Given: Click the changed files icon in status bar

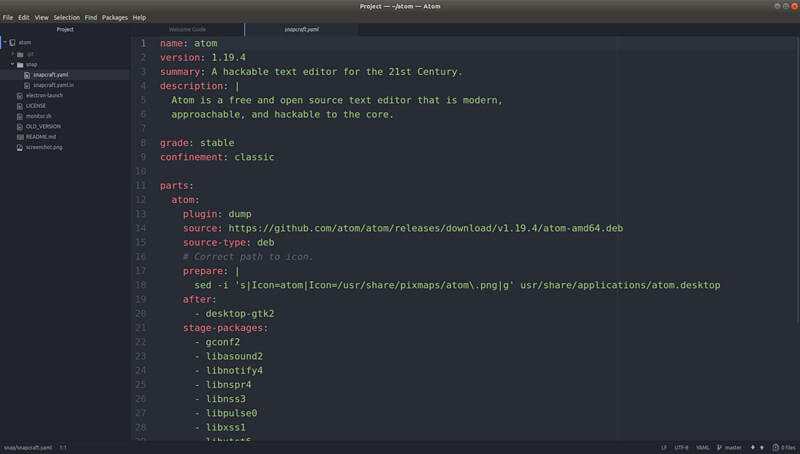Looking at the screenshot, I should tap(776, 447).
